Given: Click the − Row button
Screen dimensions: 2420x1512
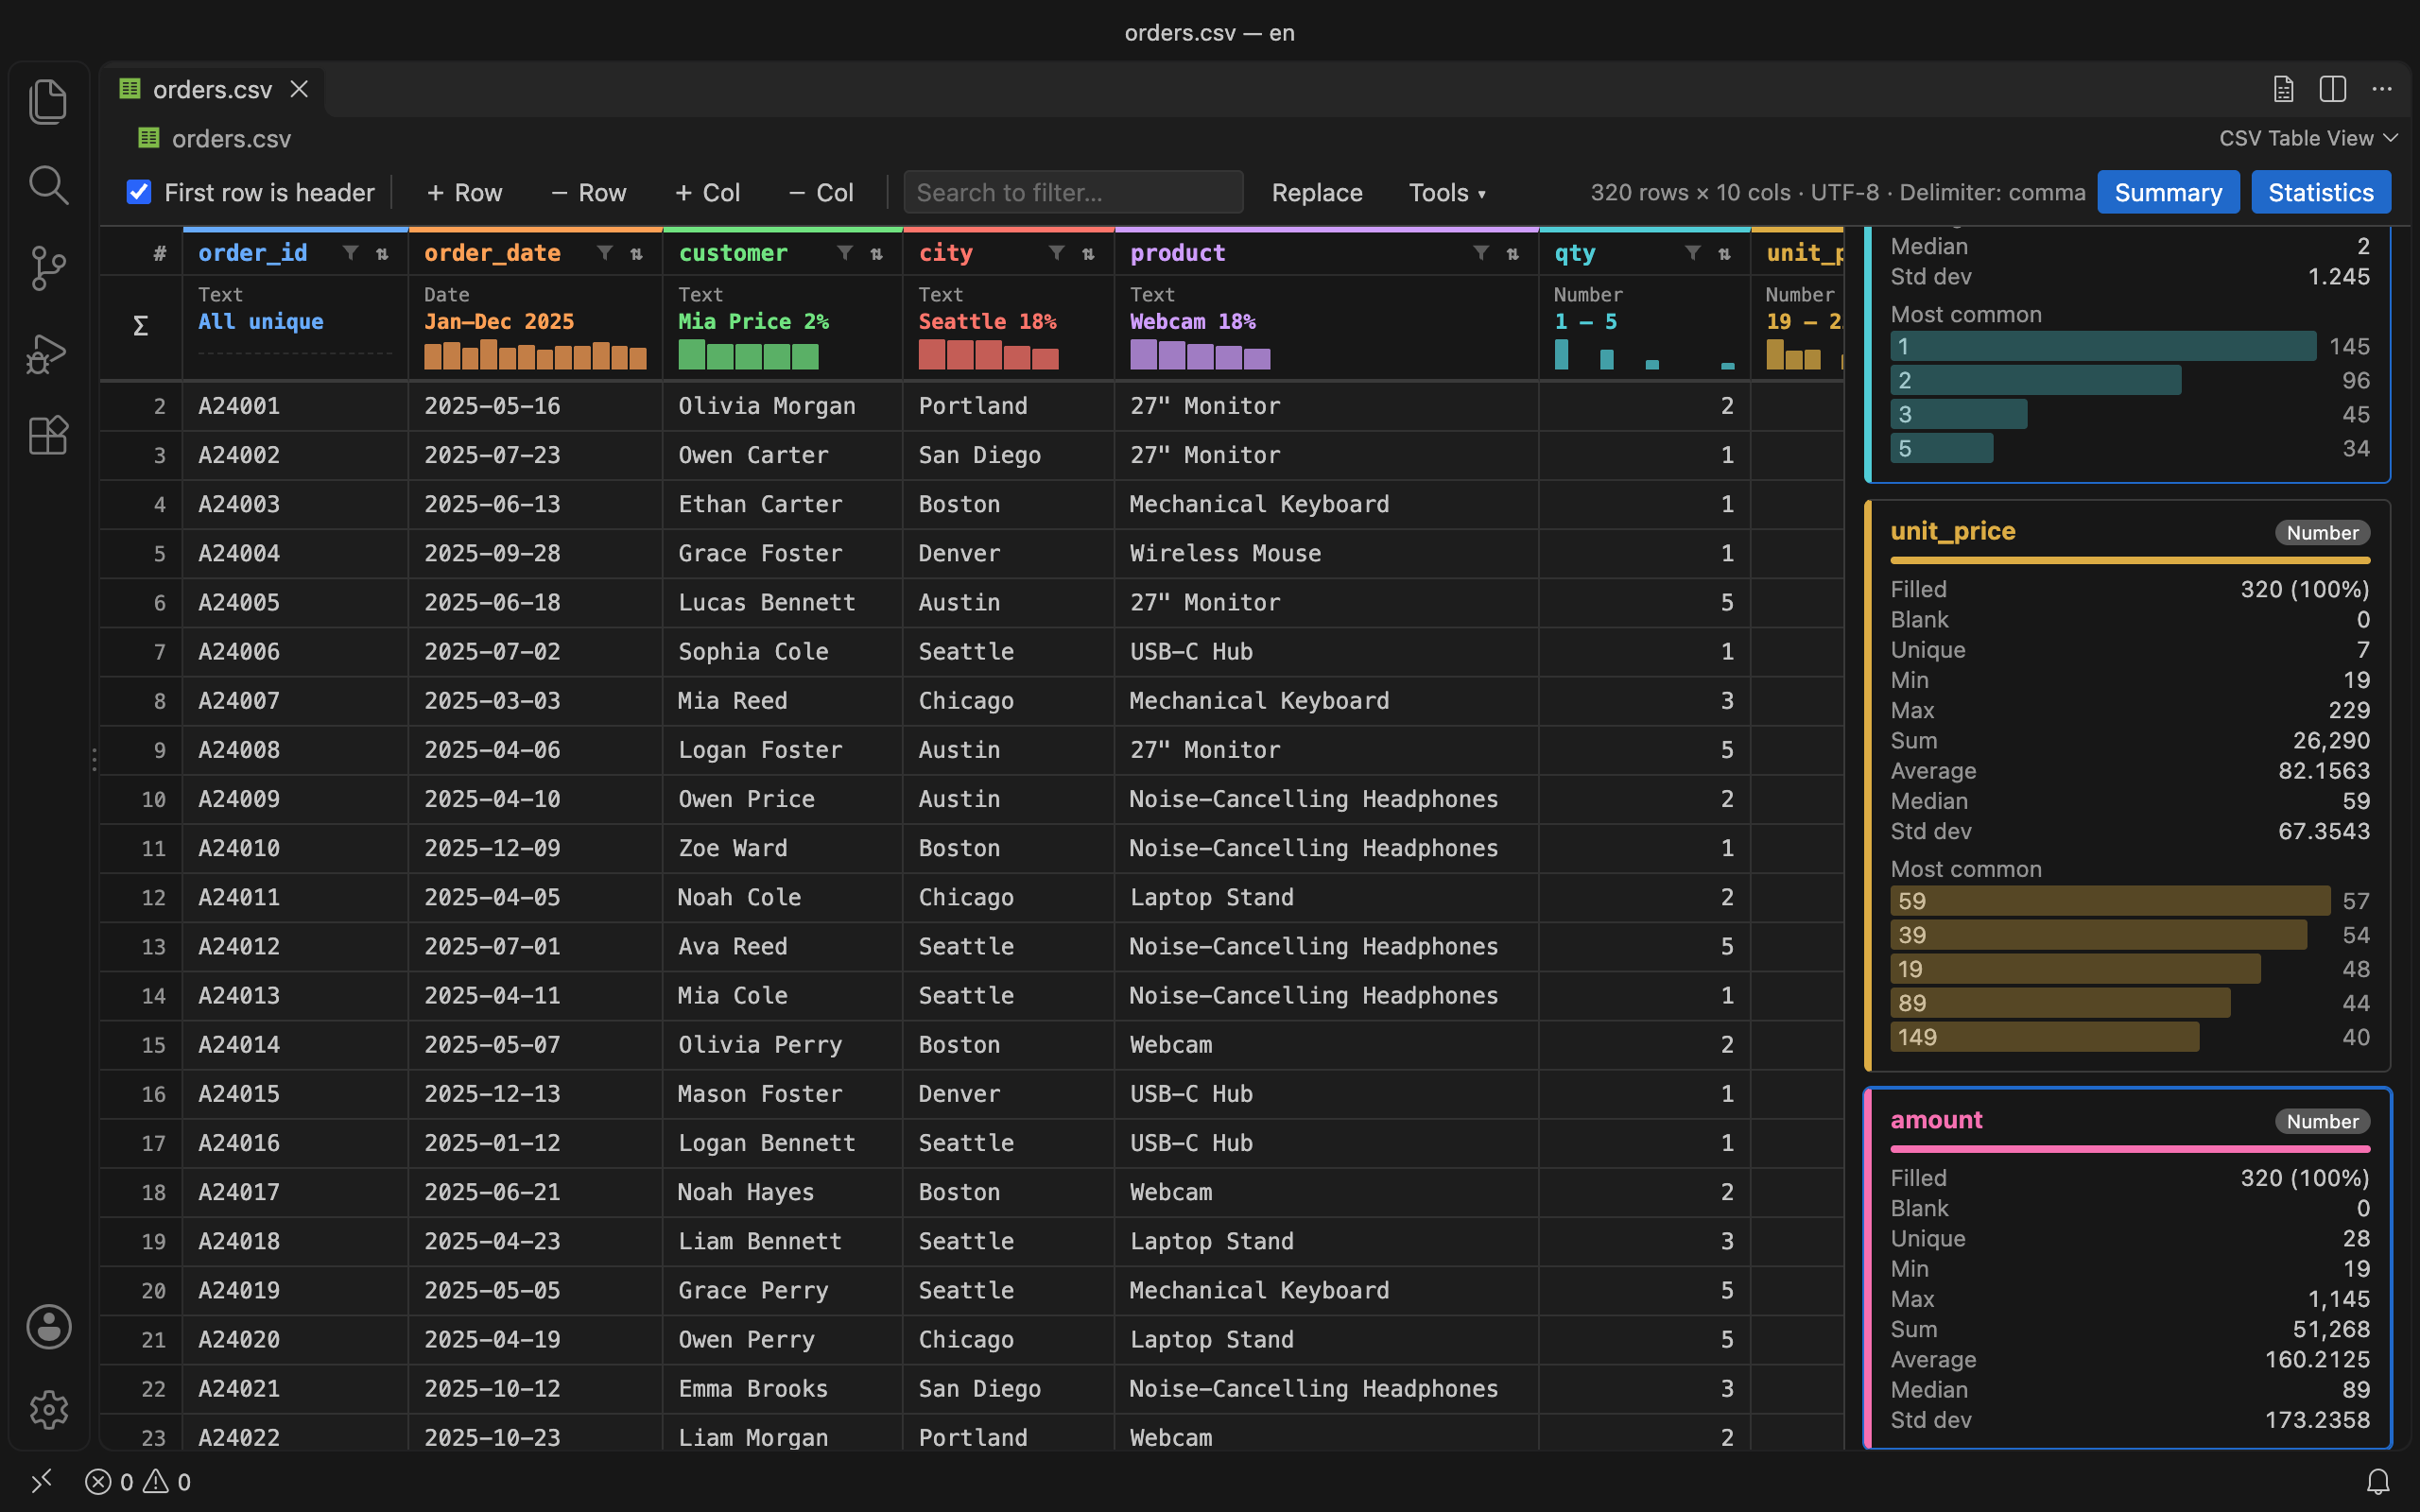Looking at the screenshot, I should tap(588, 192).
